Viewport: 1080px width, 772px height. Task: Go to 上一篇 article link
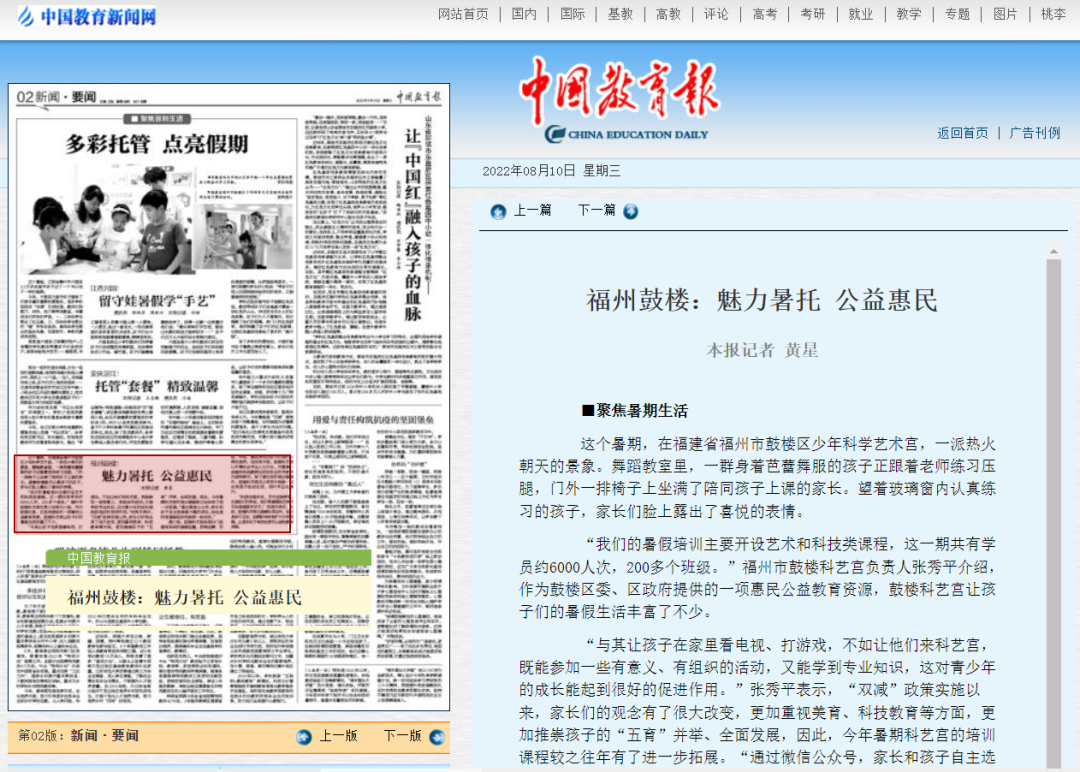pyautogui.click(x=532, y=210)
